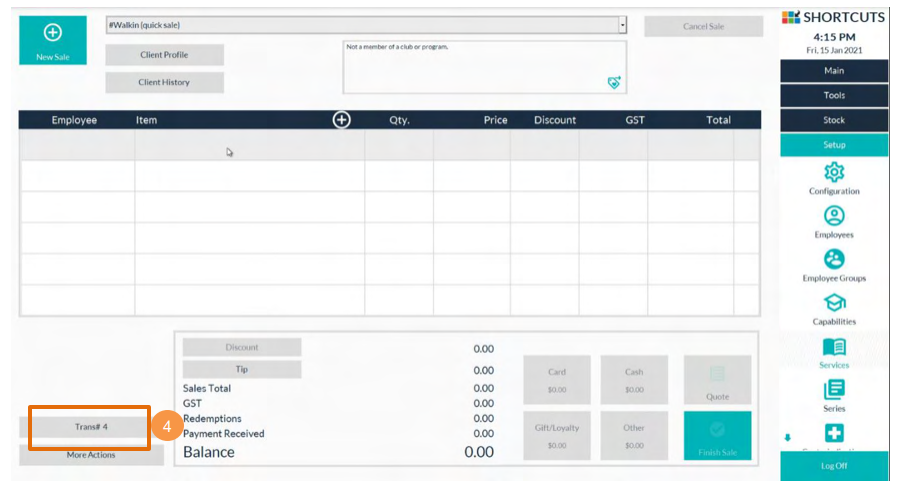The height and width of the screenshot is (491, 902).
Task: Open Employee Groups icon
Action: coord(834,259)
